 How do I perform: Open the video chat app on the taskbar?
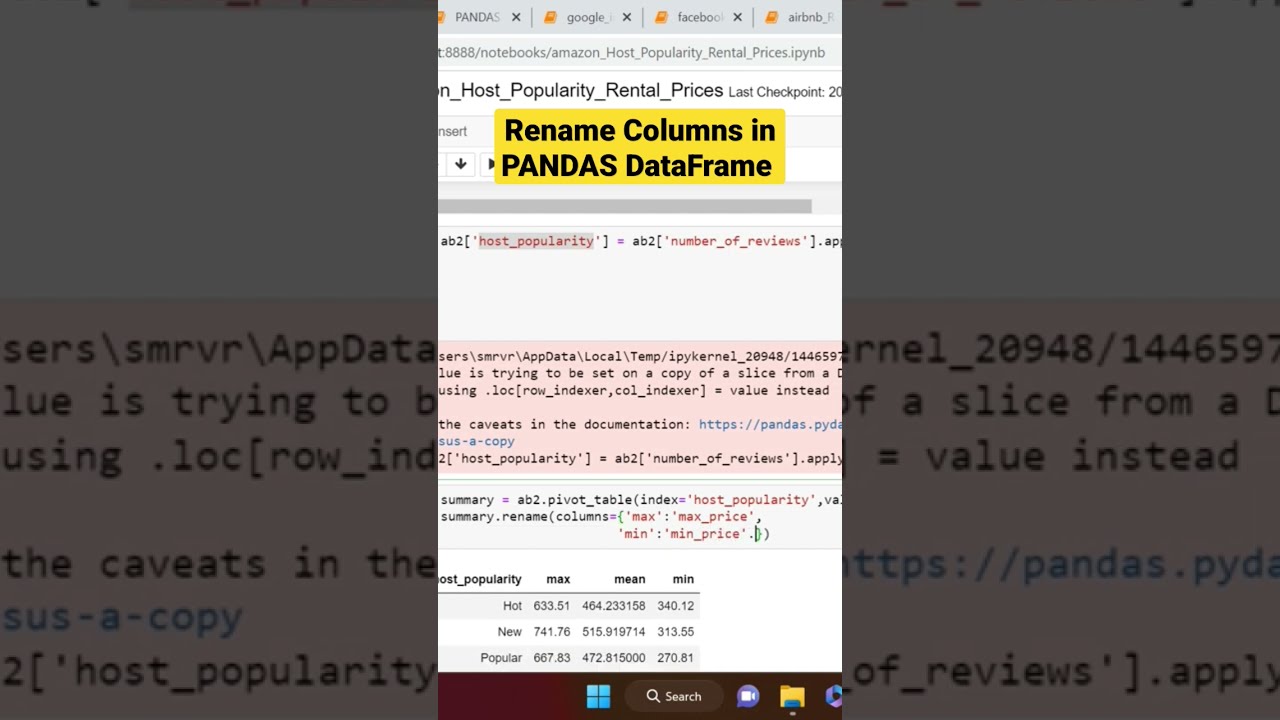pos(748,696)
